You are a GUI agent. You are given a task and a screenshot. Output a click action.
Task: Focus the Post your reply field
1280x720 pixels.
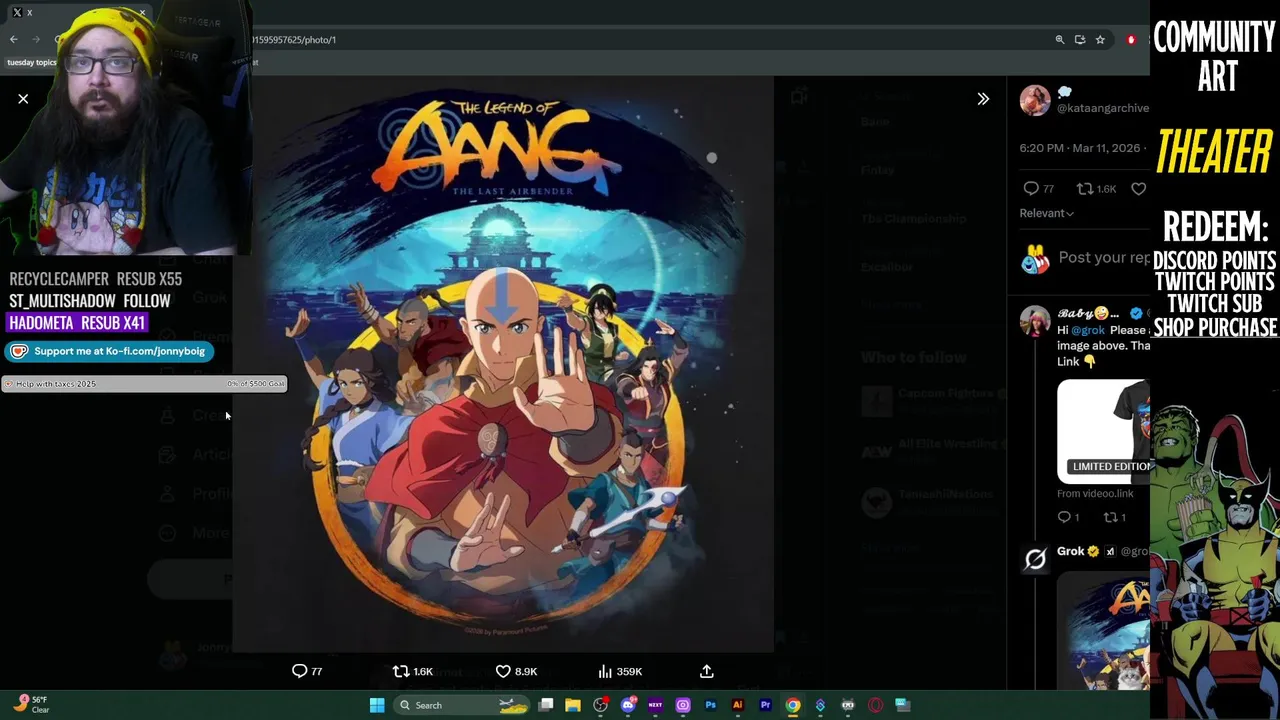point(1104,258)
